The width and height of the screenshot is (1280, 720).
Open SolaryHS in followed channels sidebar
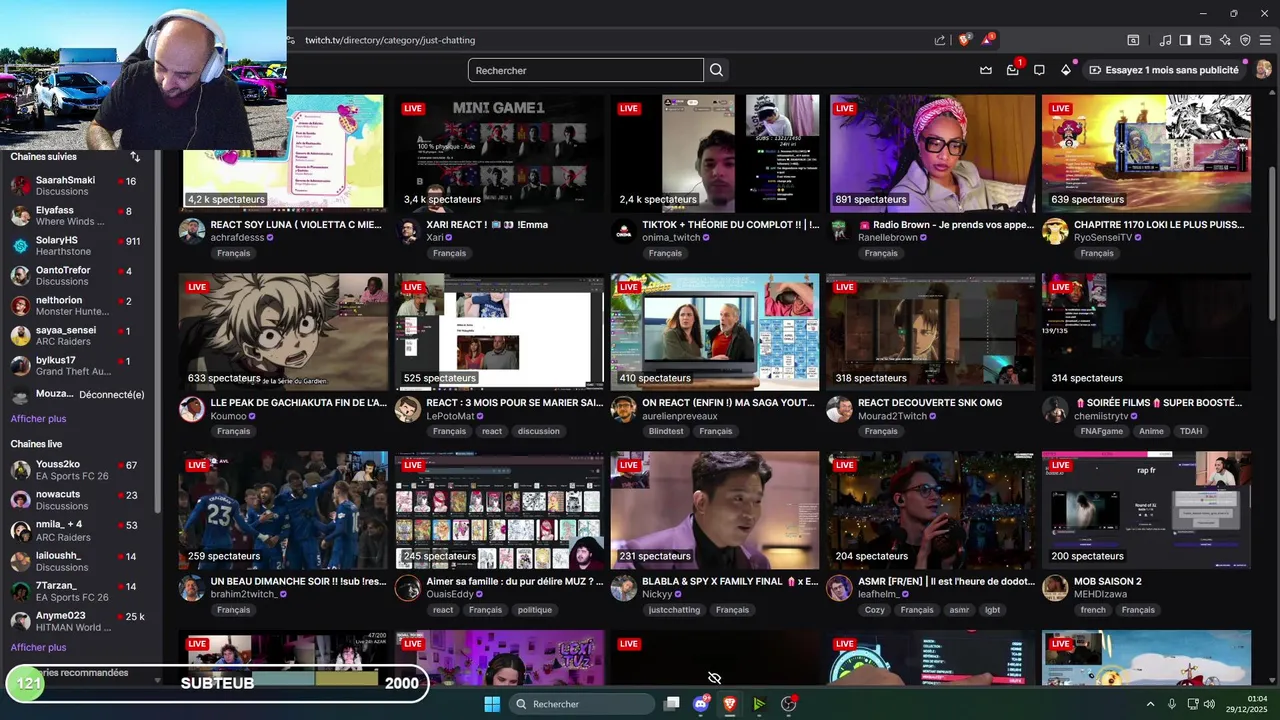click(78, 246)
